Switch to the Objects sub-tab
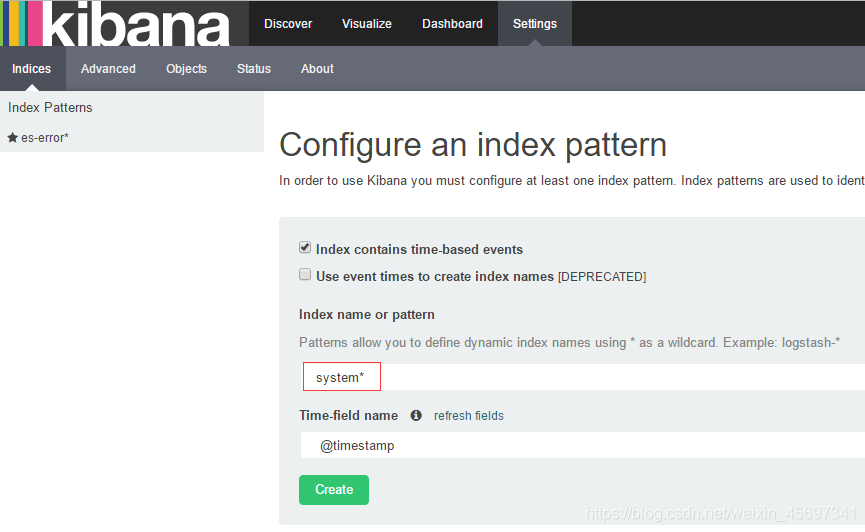 click(186, 68)
